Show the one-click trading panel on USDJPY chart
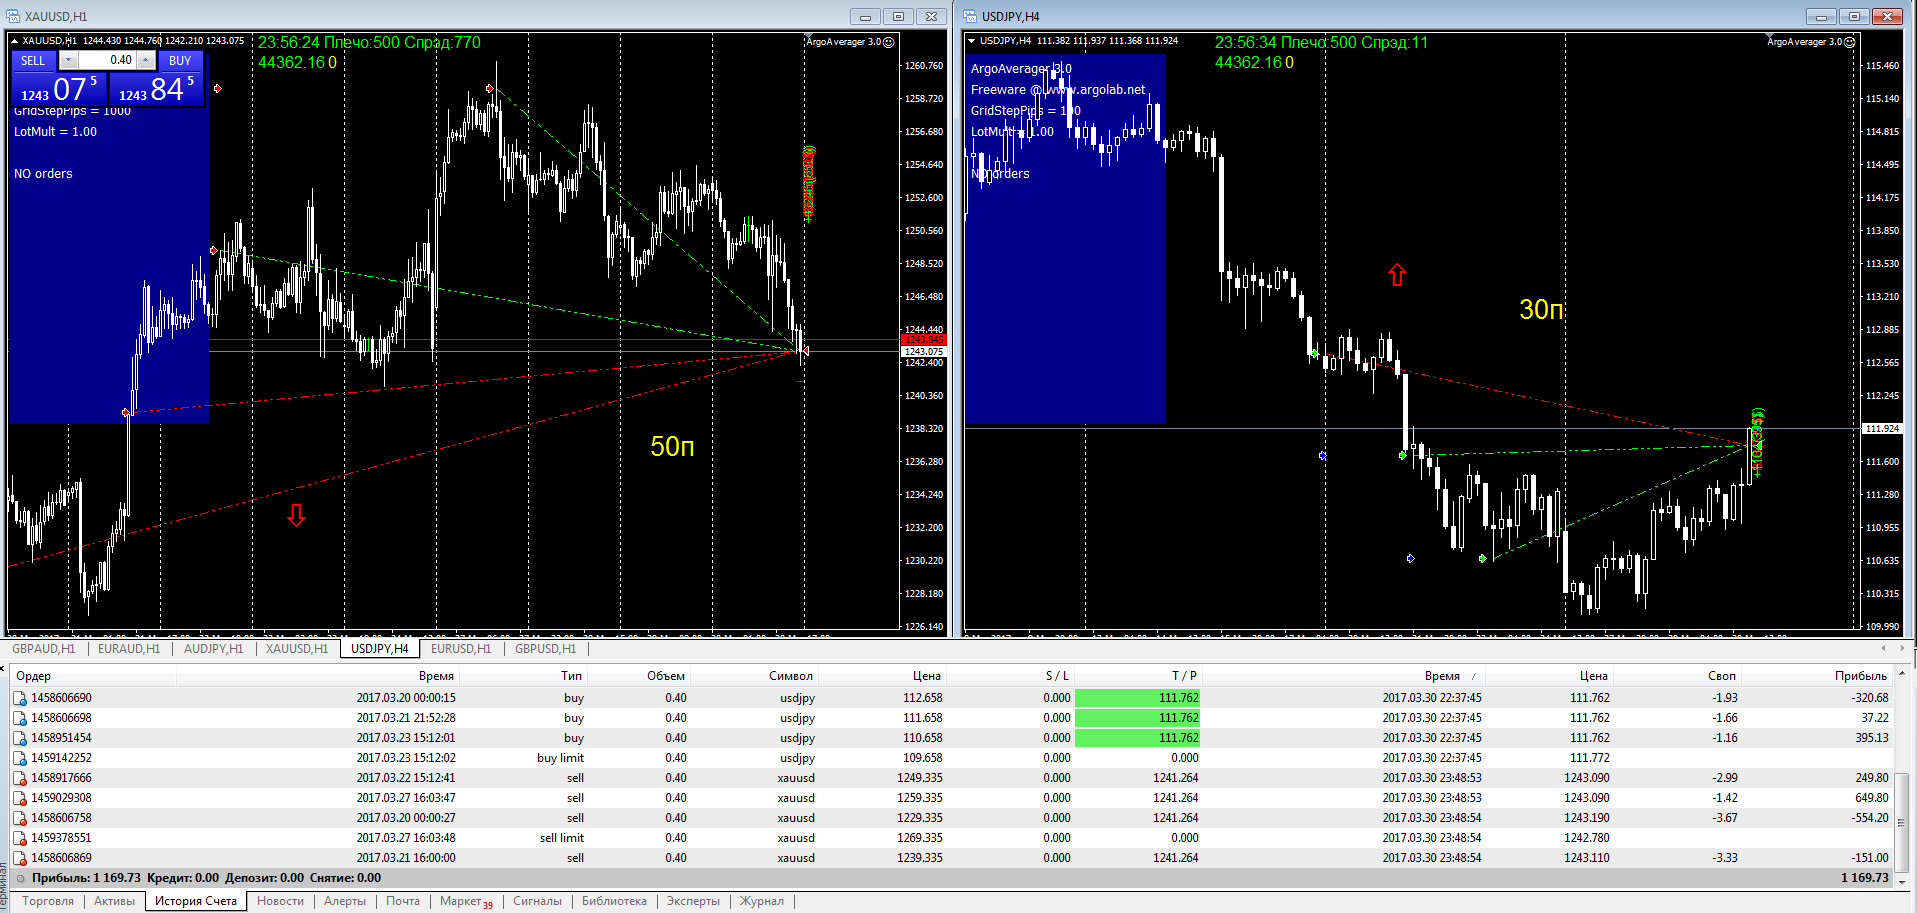Viewport: 1917px width, 913px height. (971, 41)
